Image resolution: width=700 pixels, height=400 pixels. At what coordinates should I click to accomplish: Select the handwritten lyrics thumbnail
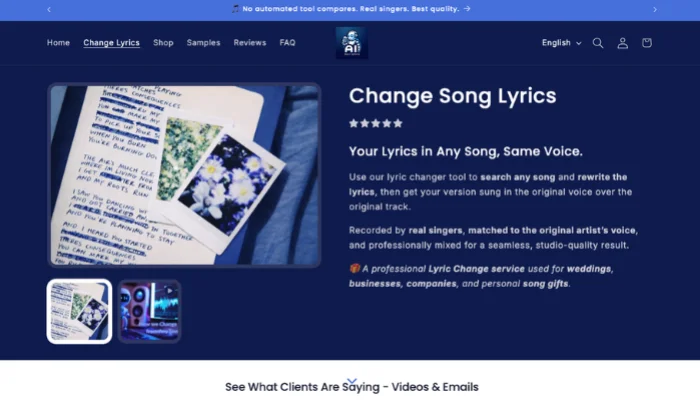[79, 311]
